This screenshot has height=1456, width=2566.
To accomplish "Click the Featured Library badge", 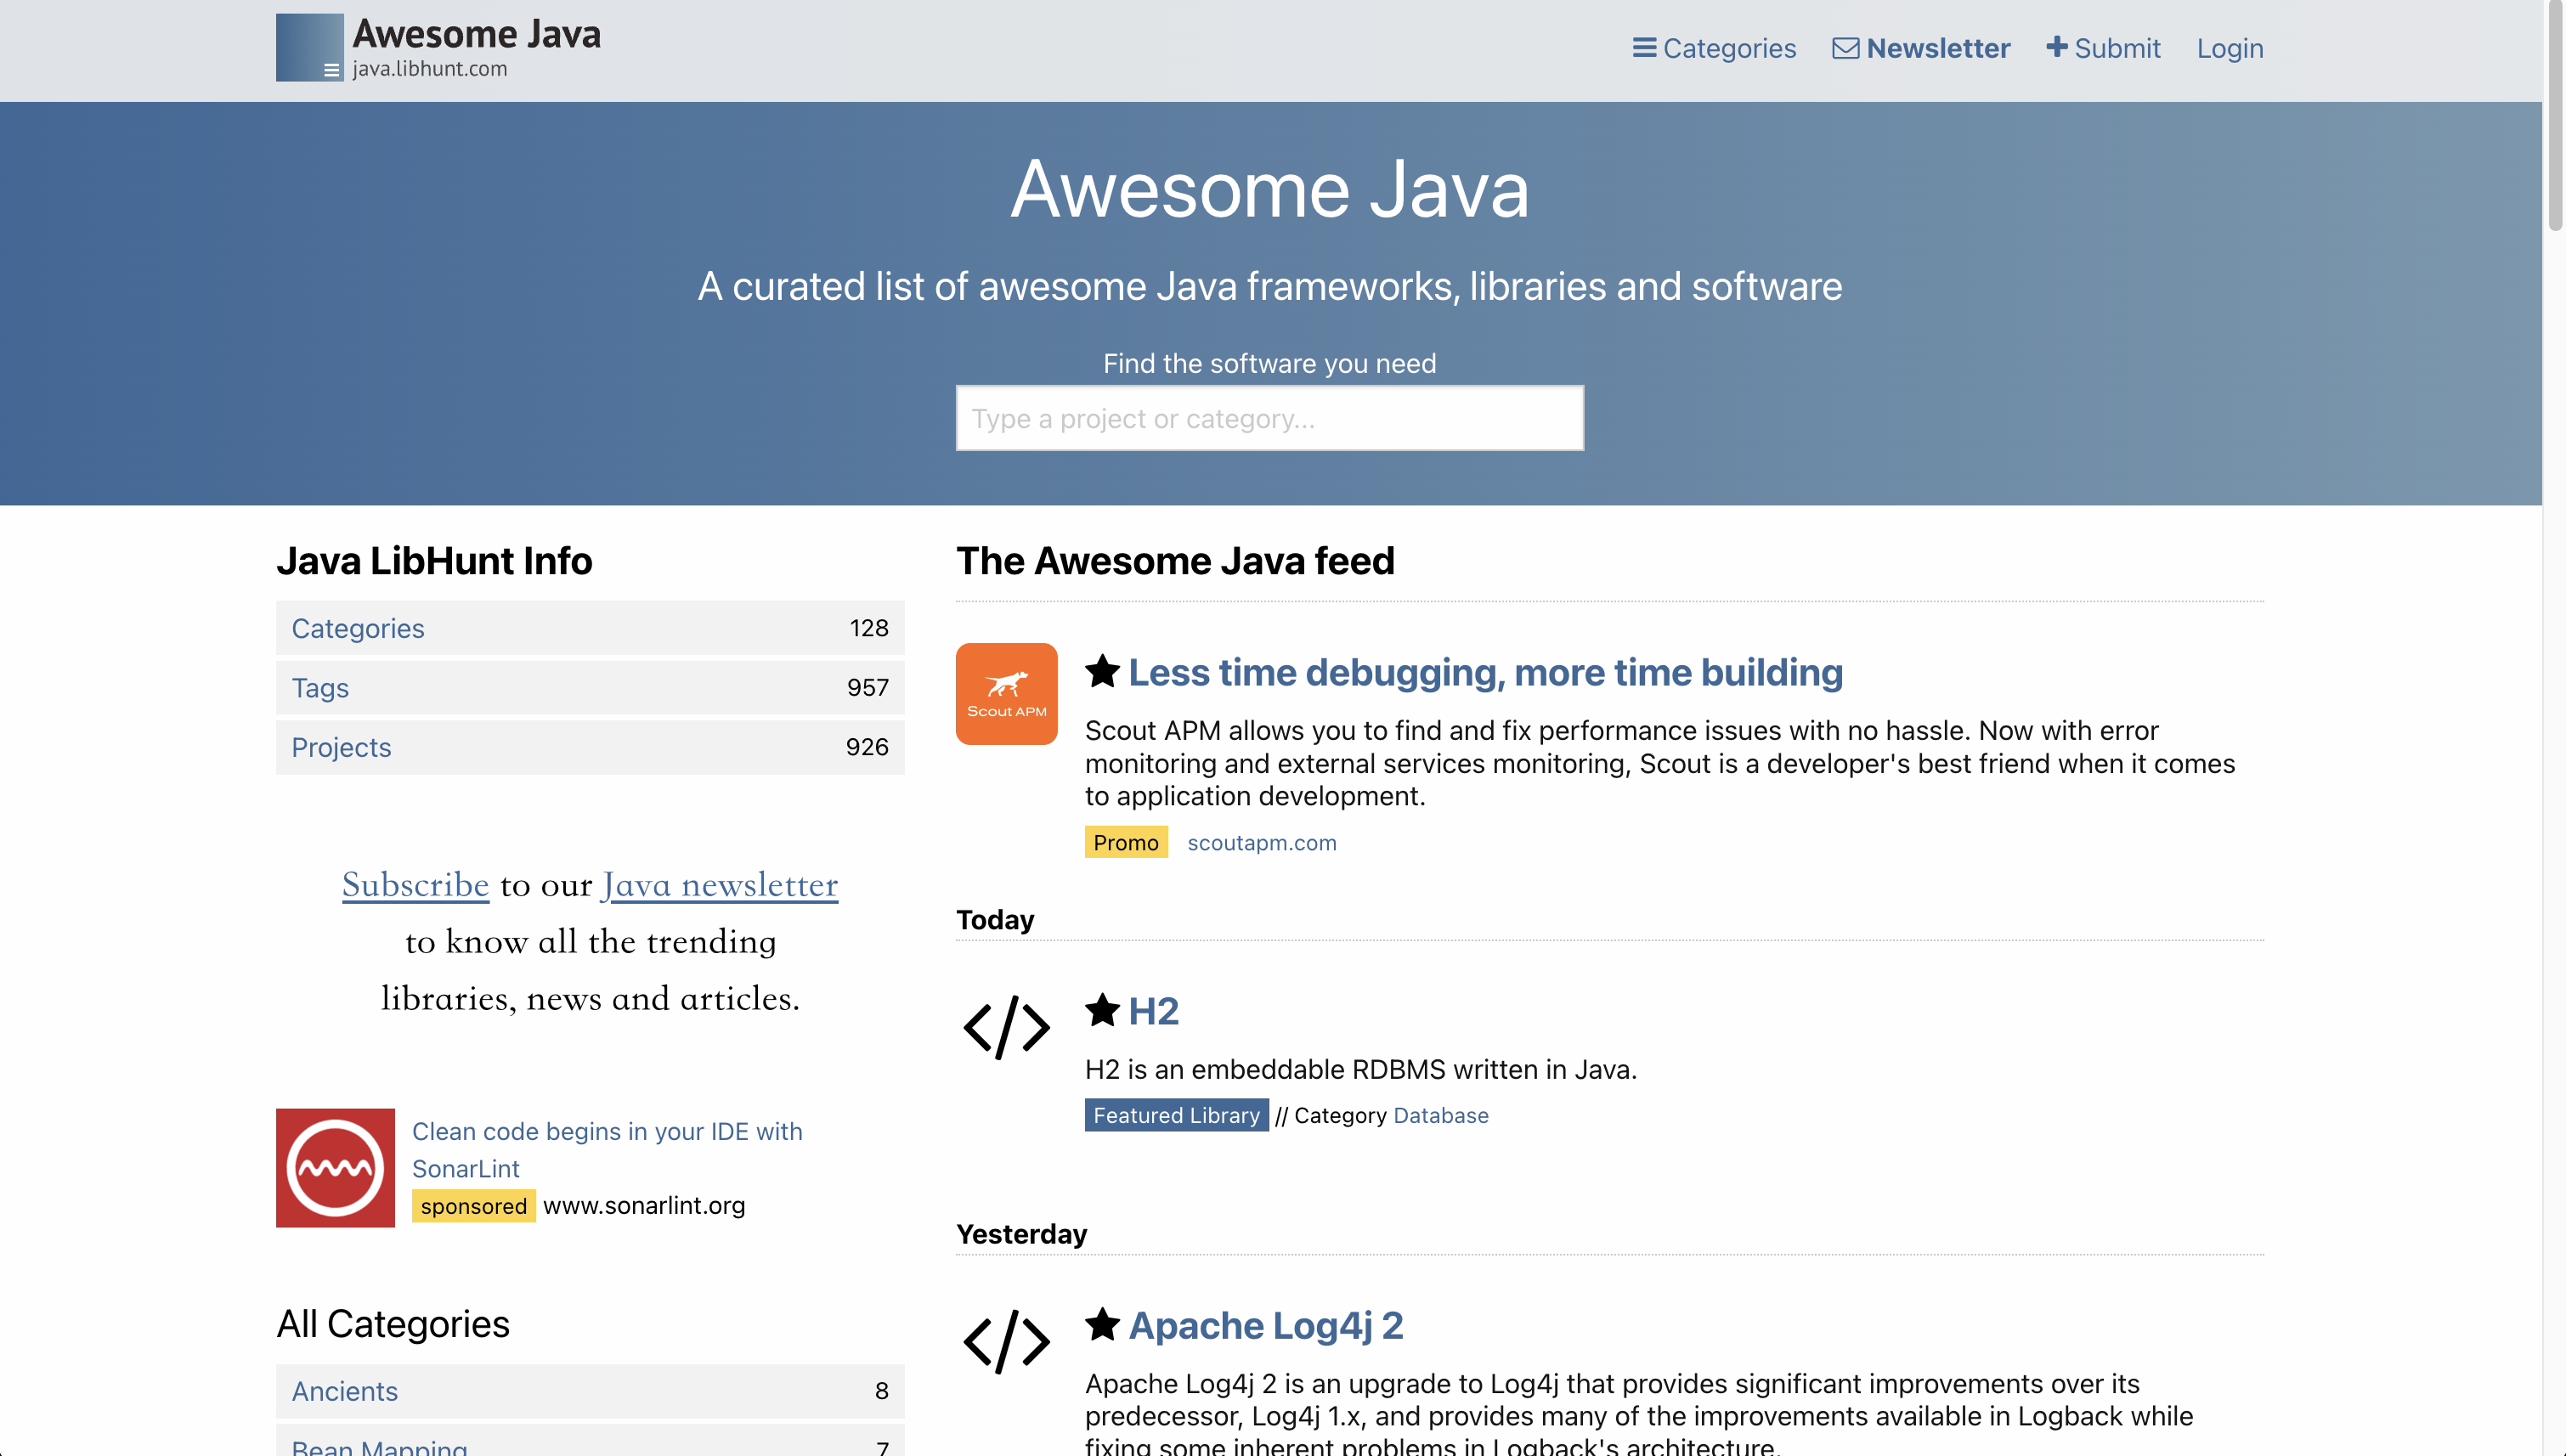I will tap(1176, 1115).
